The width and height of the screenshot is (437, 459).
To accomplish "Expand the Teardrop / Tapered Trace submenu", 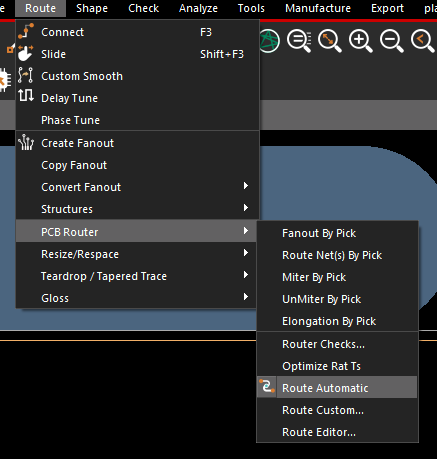I will tap(136, 276).
